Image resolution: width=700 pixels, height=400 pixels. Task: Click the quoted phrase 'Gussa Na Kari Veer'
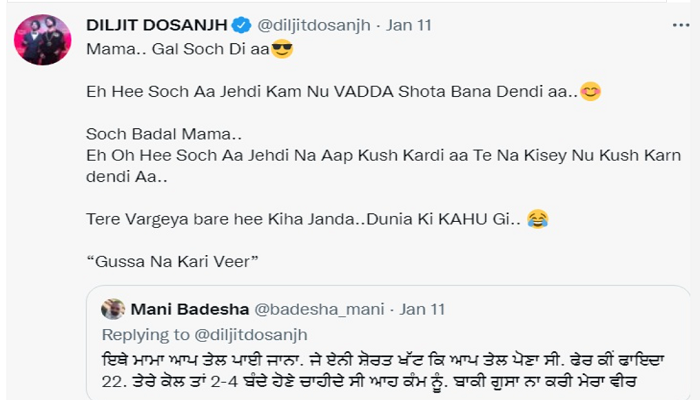coord(172,261)
